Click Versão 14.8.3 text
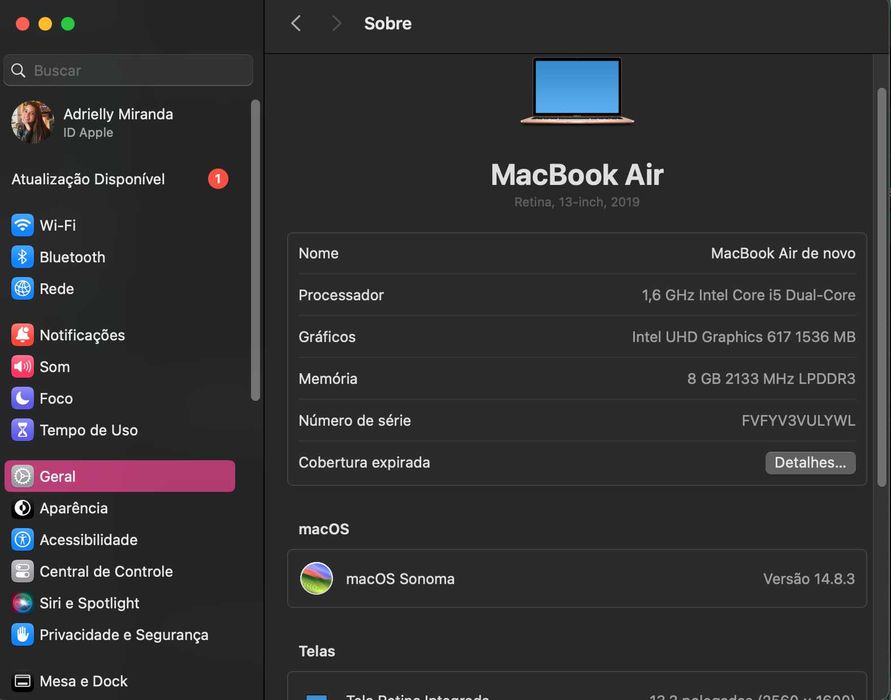The height and width of the screenshot is (700, 891). [x=809, y=578]
